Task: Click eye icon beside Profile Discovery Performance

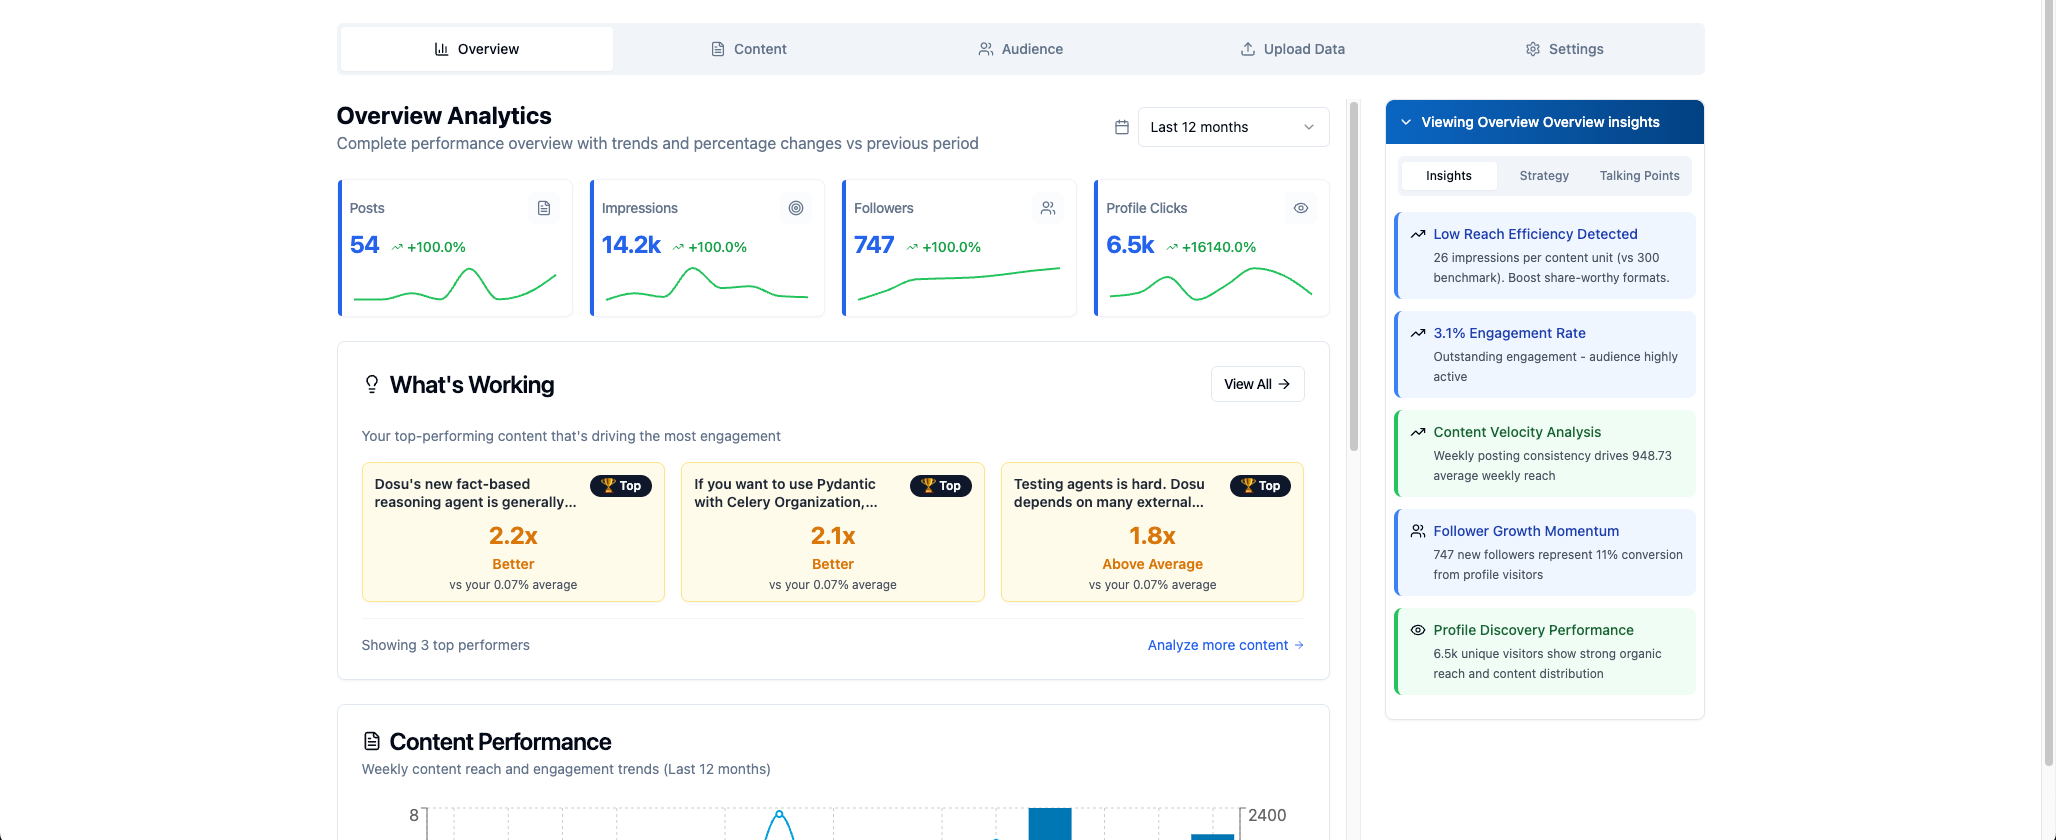Action: point(1418,630)
